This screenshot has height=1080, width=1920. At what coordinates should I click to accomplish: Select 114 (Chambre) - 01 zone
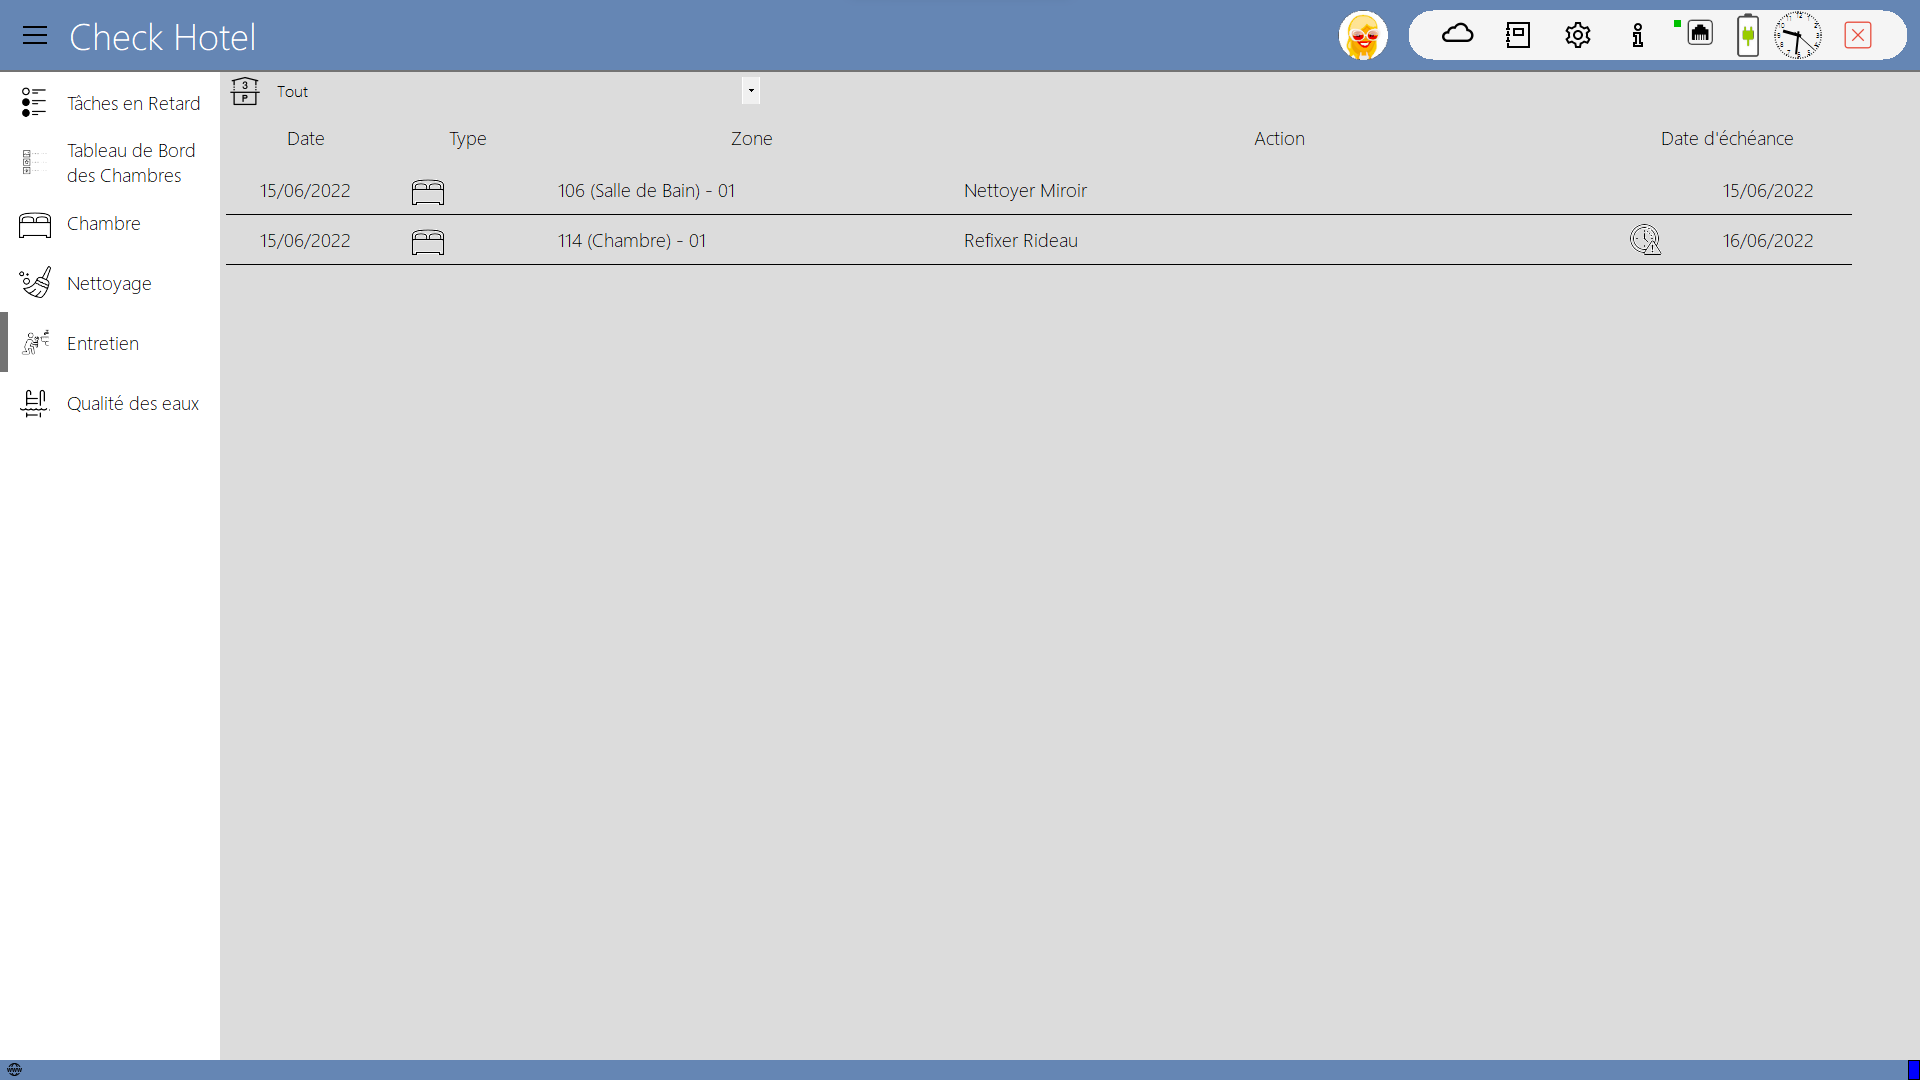coord(632,240)
